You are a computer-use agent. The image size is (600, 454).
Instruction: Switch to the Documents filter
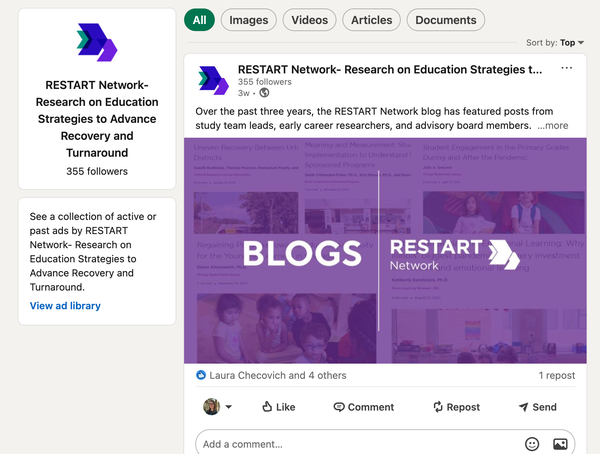(445, 20)
